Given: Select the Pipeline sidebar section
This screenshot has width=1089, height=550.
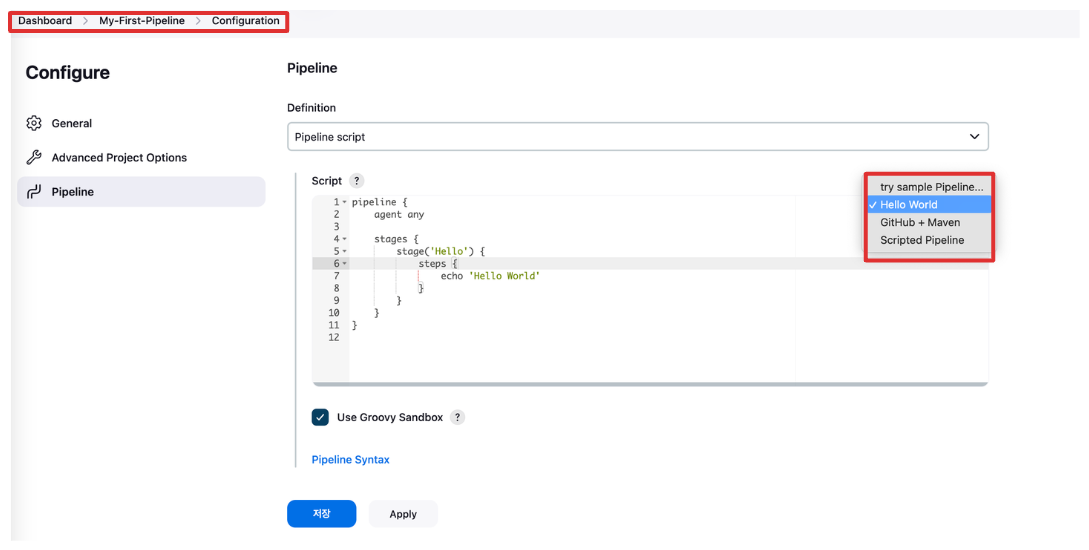Looking at the screenshot, I should click(x=141, y=192).
